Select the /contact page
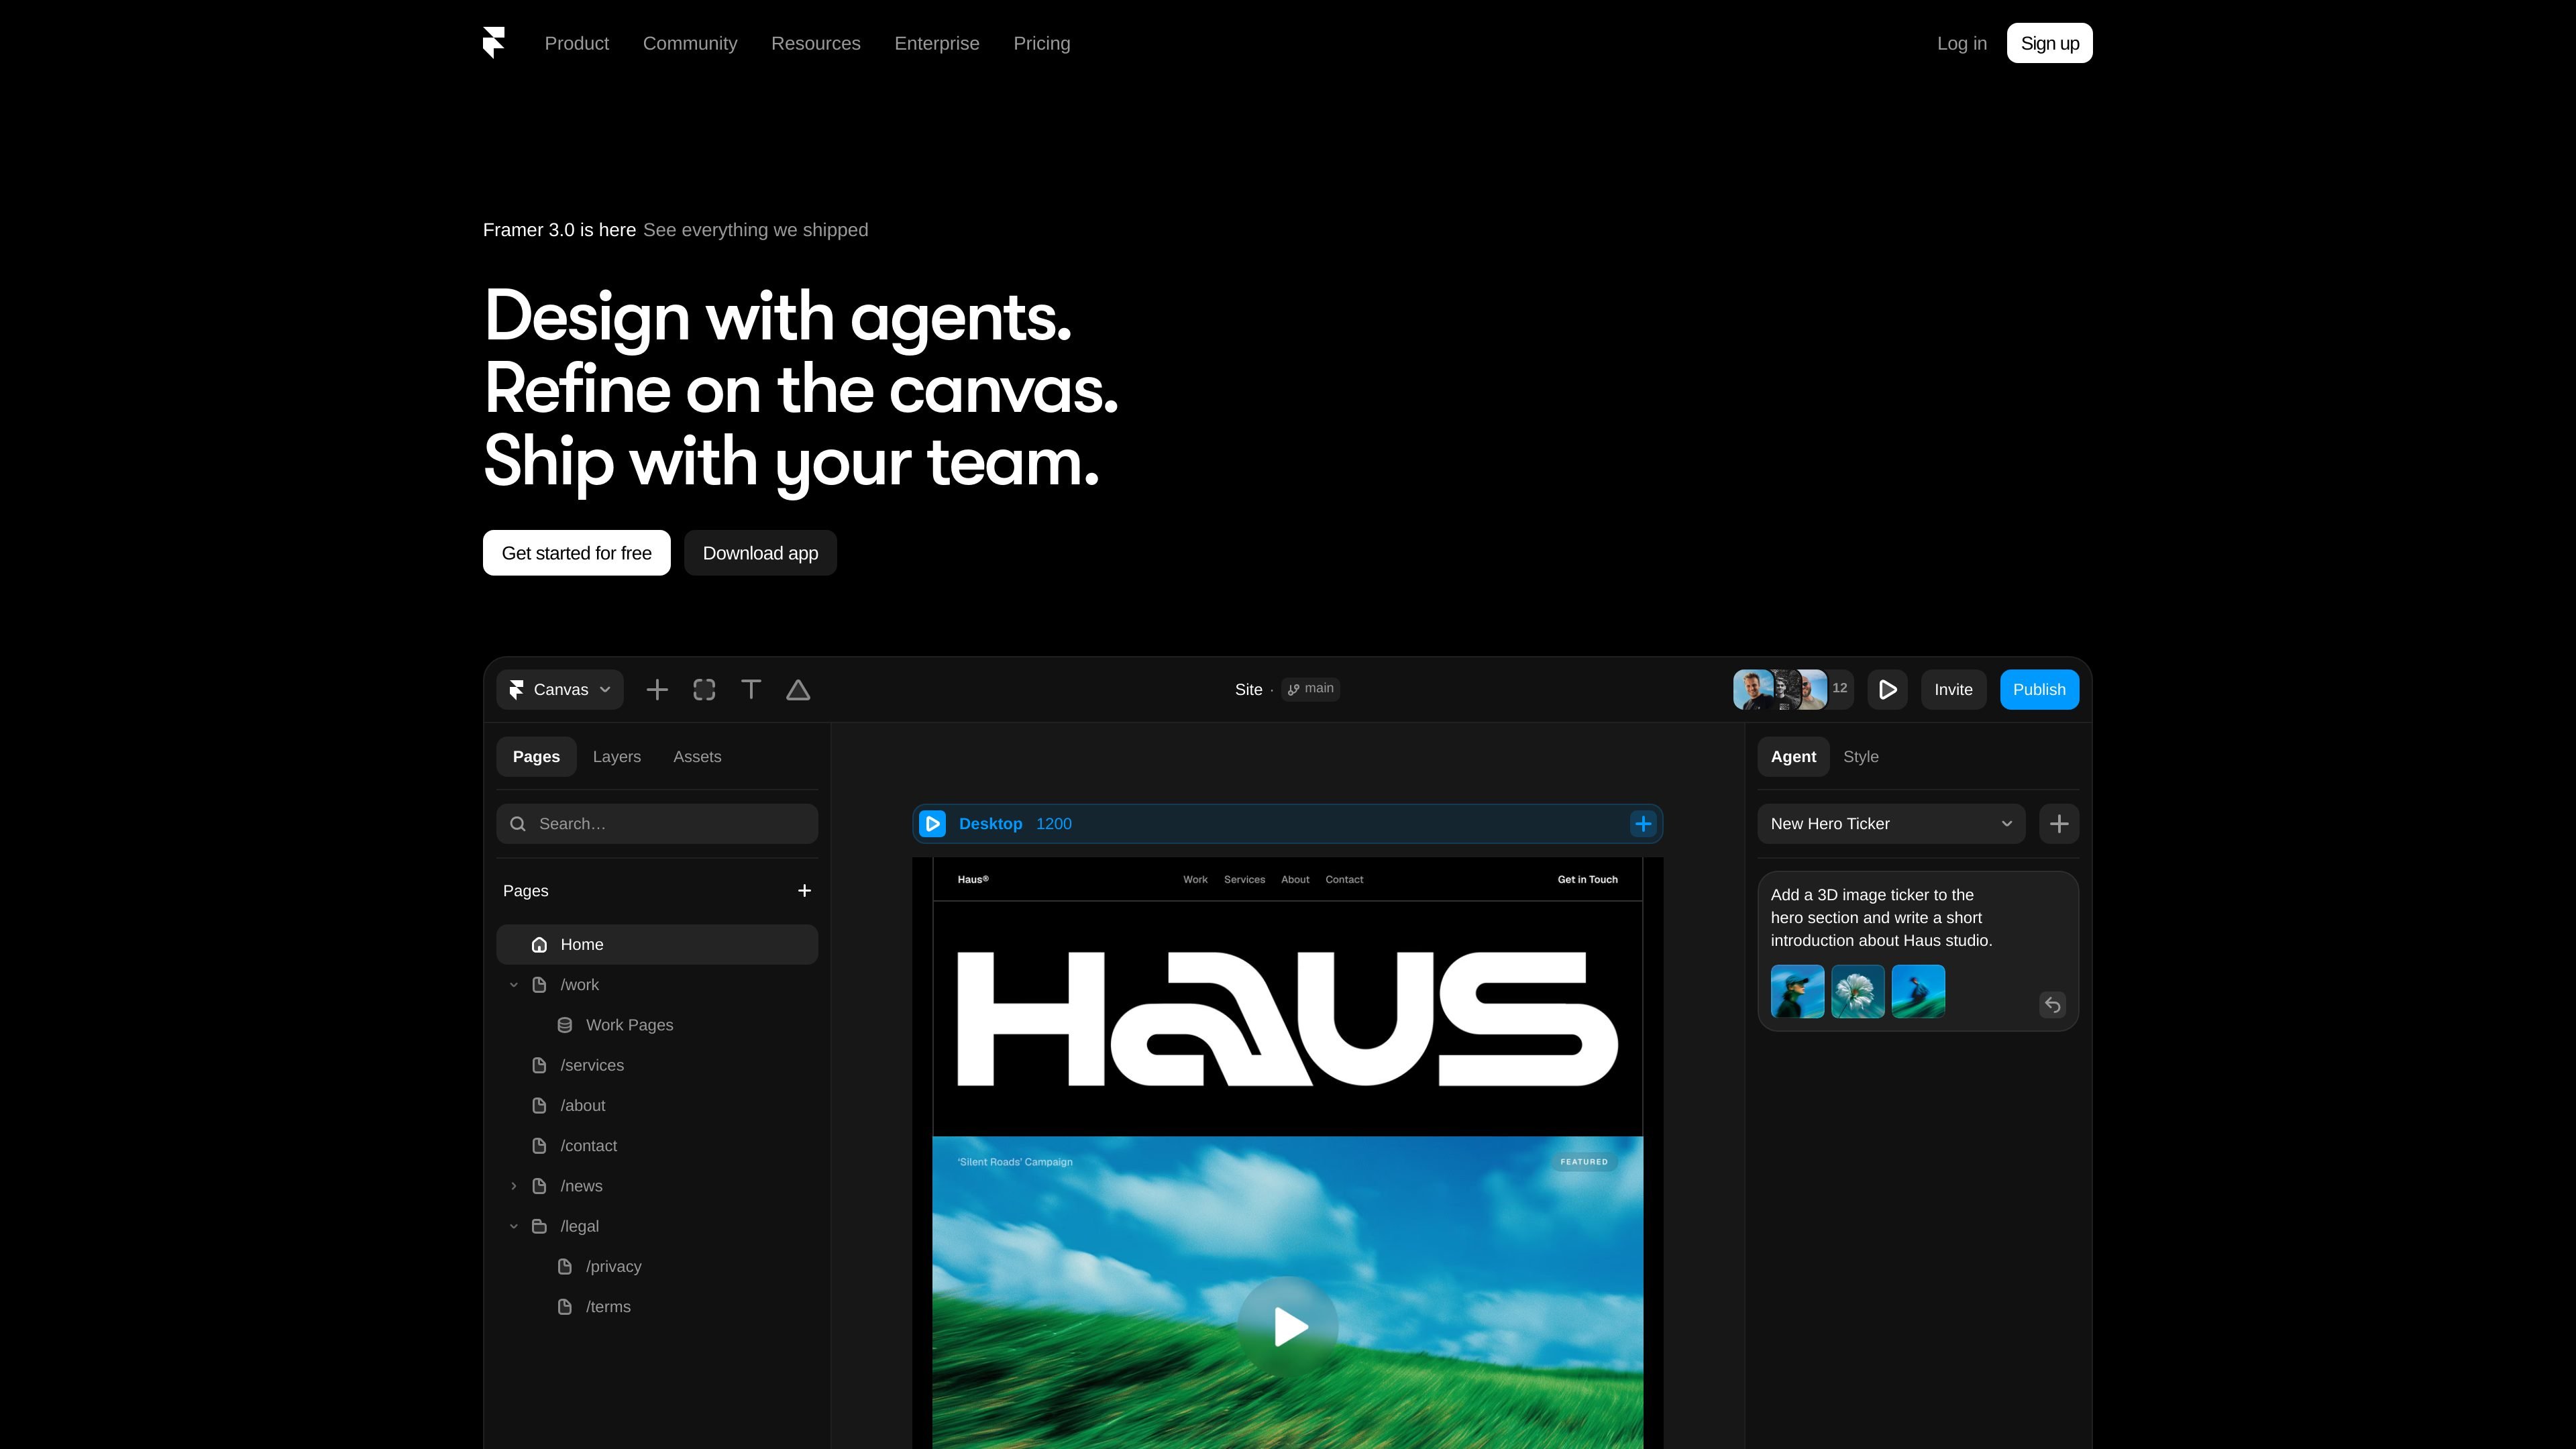2576x1449 pixels. (x=657, y=1146)
